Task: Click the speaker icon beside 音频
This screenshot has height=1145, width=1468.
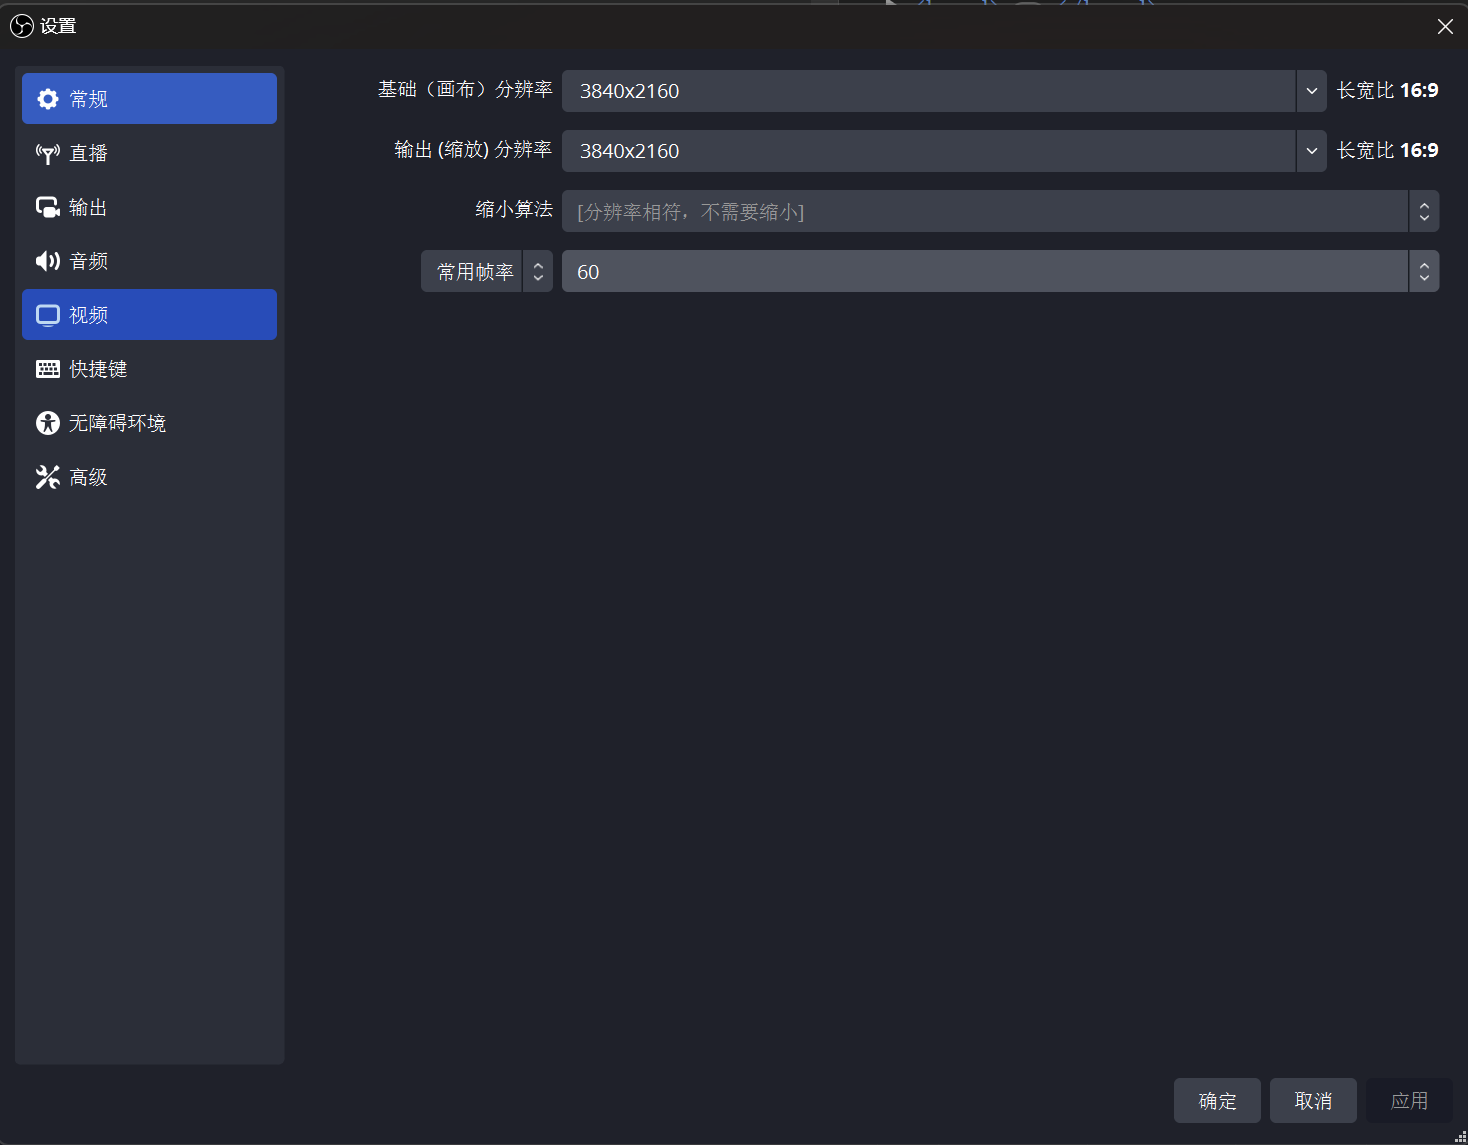Action: (x=47, y=261)
